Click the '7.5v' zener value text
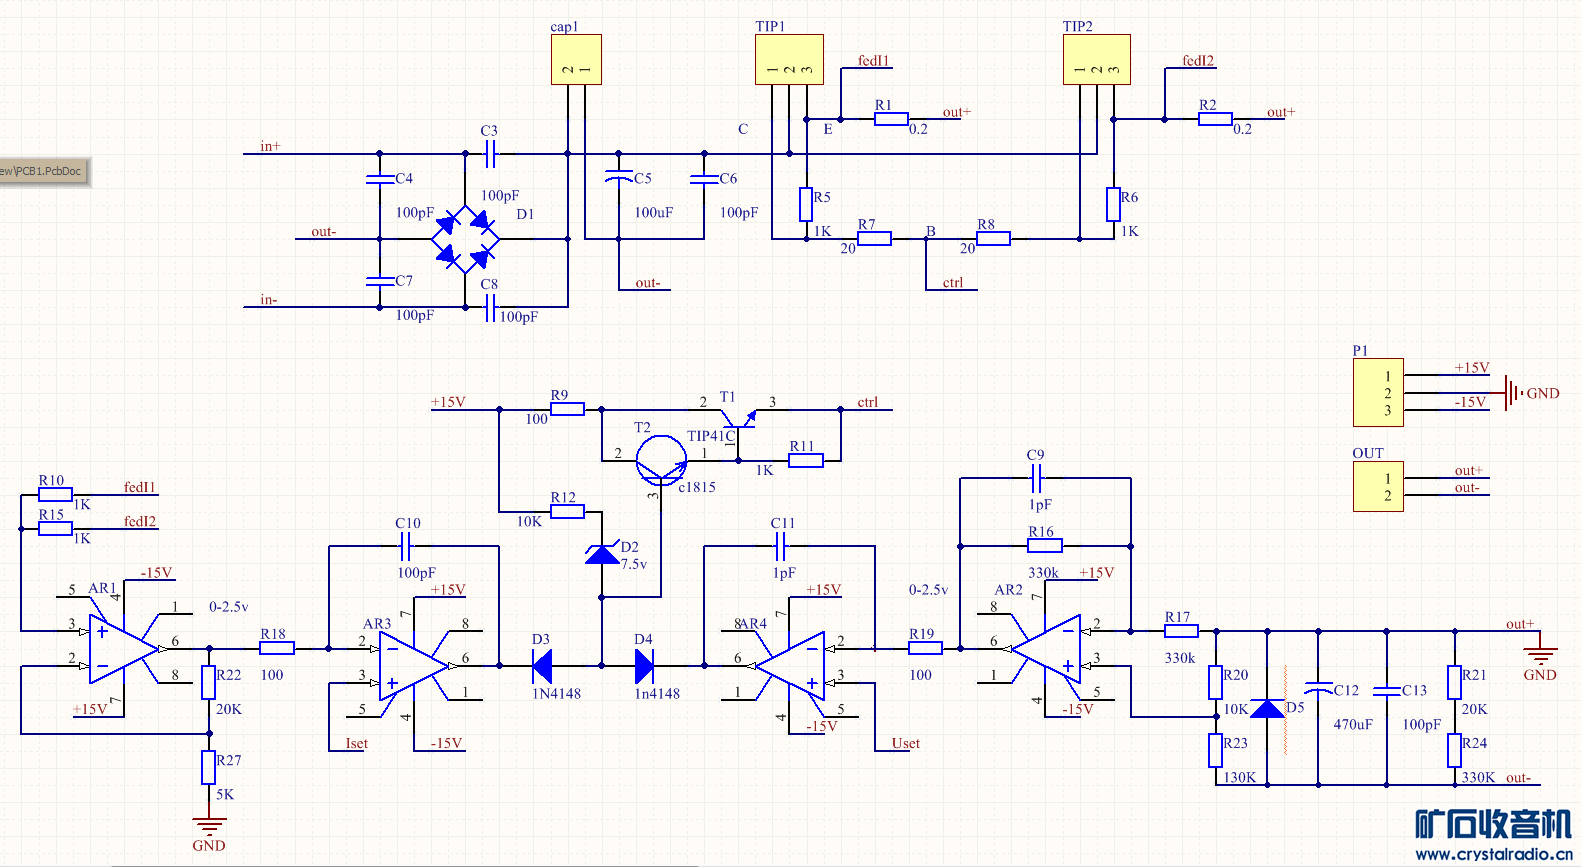This screenshot has width=1581, height=867. [x=634, y=564]
